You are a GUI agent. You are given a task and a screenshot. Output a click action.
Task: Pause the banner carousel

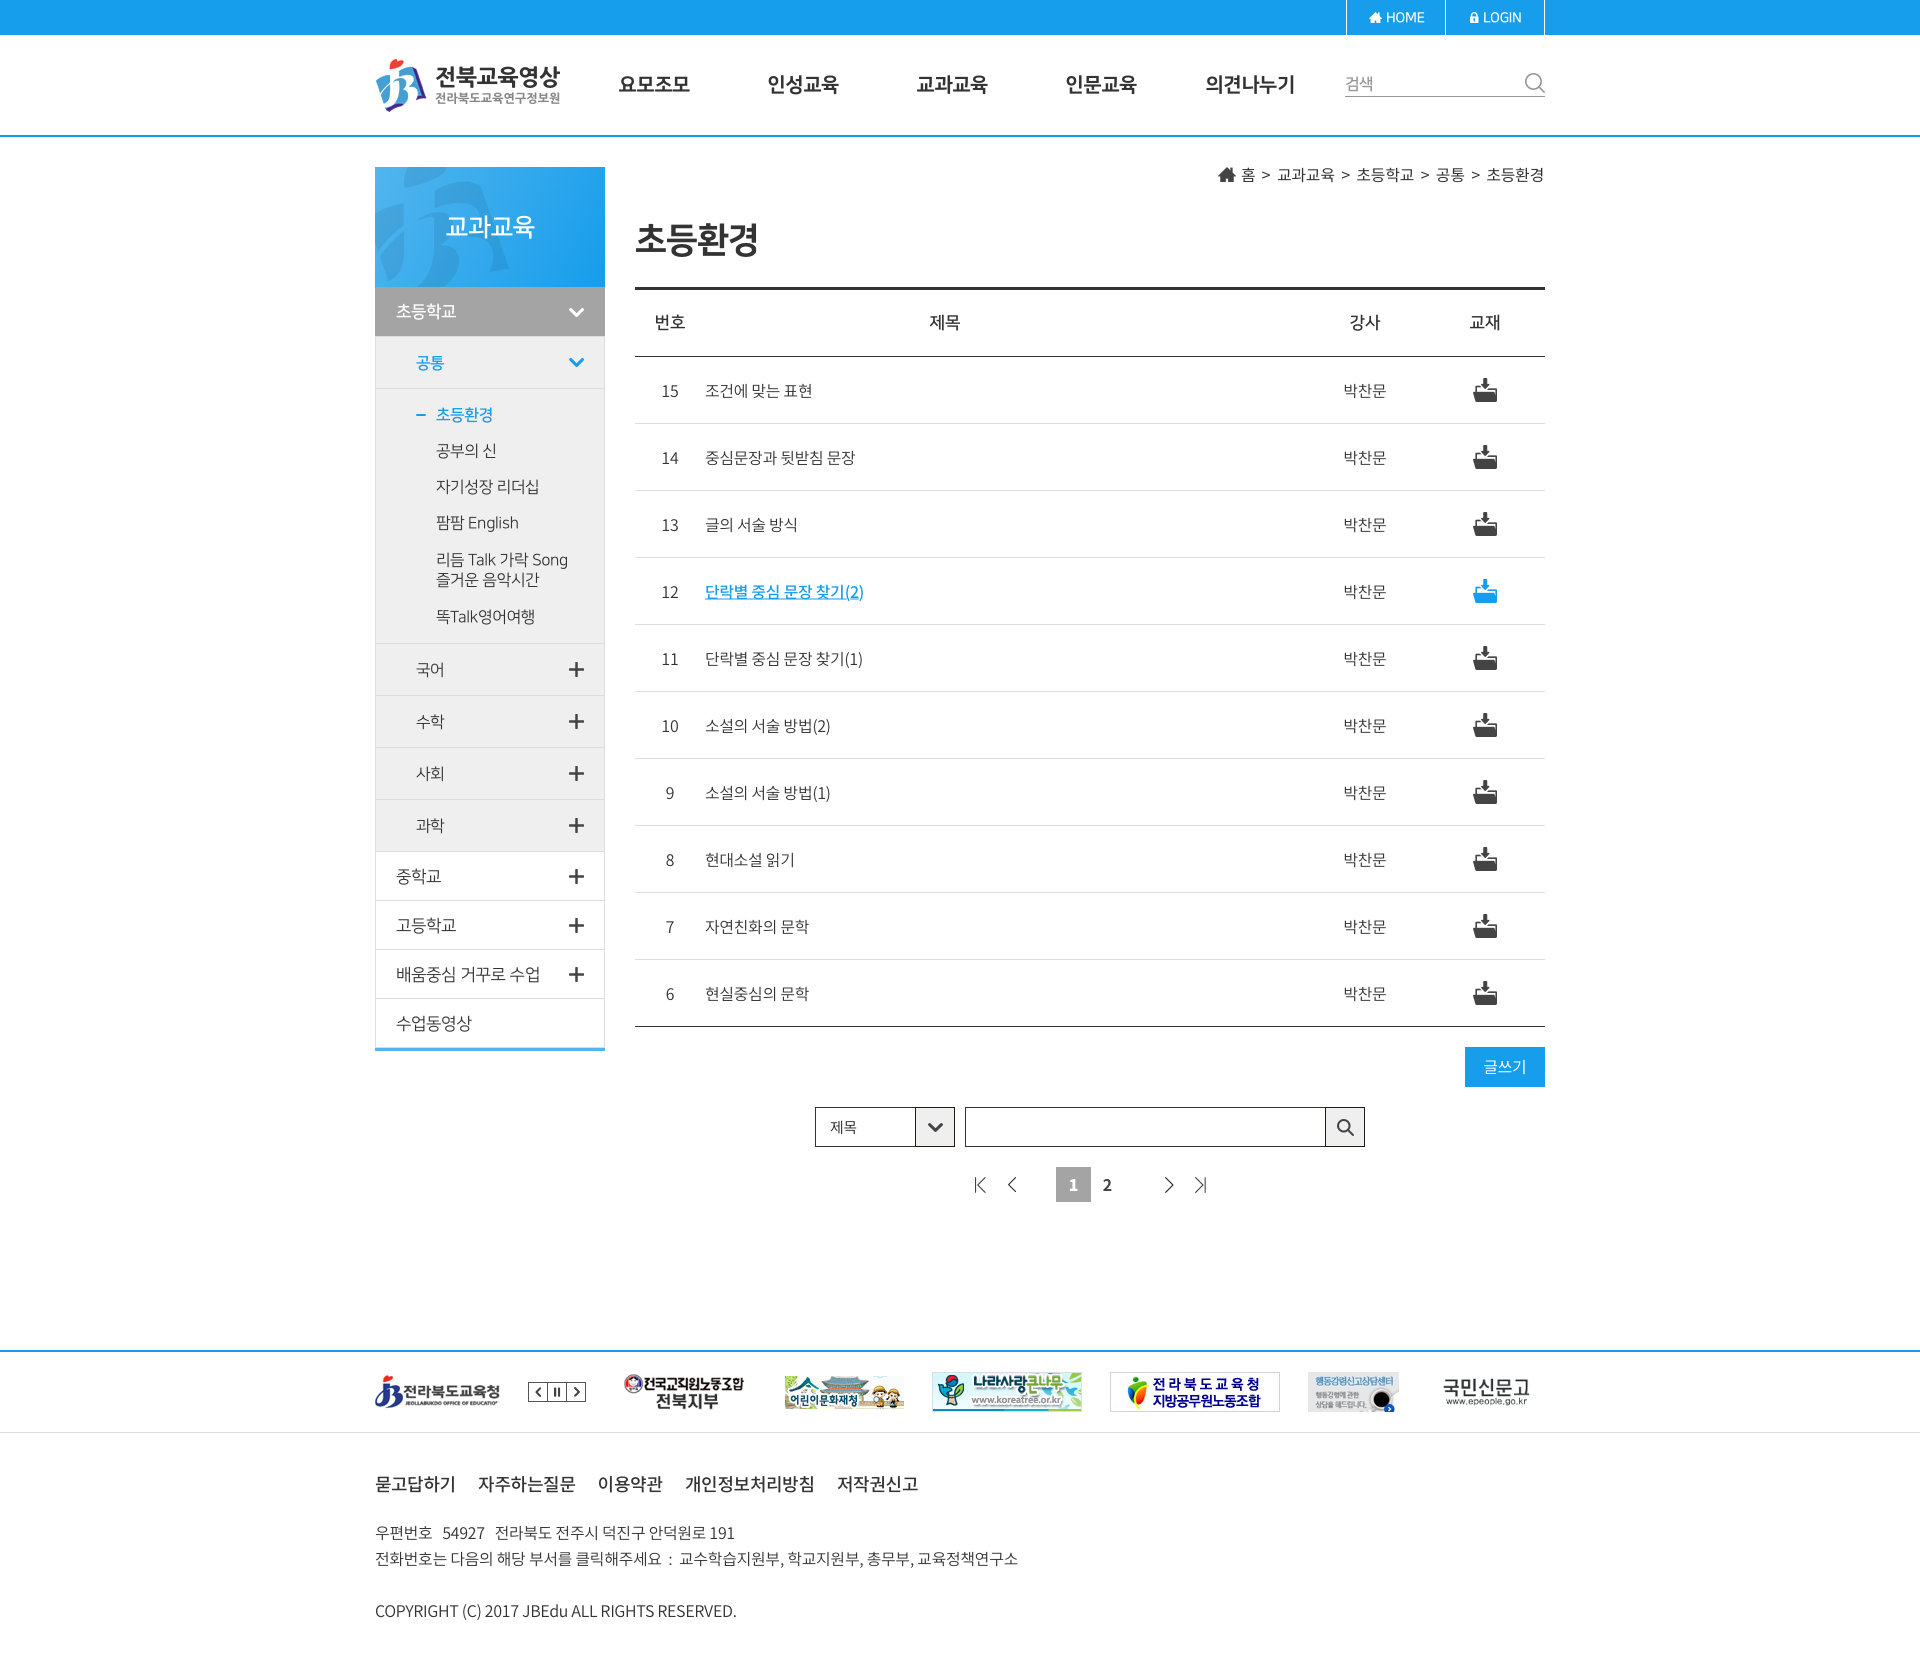[557, 1392]
